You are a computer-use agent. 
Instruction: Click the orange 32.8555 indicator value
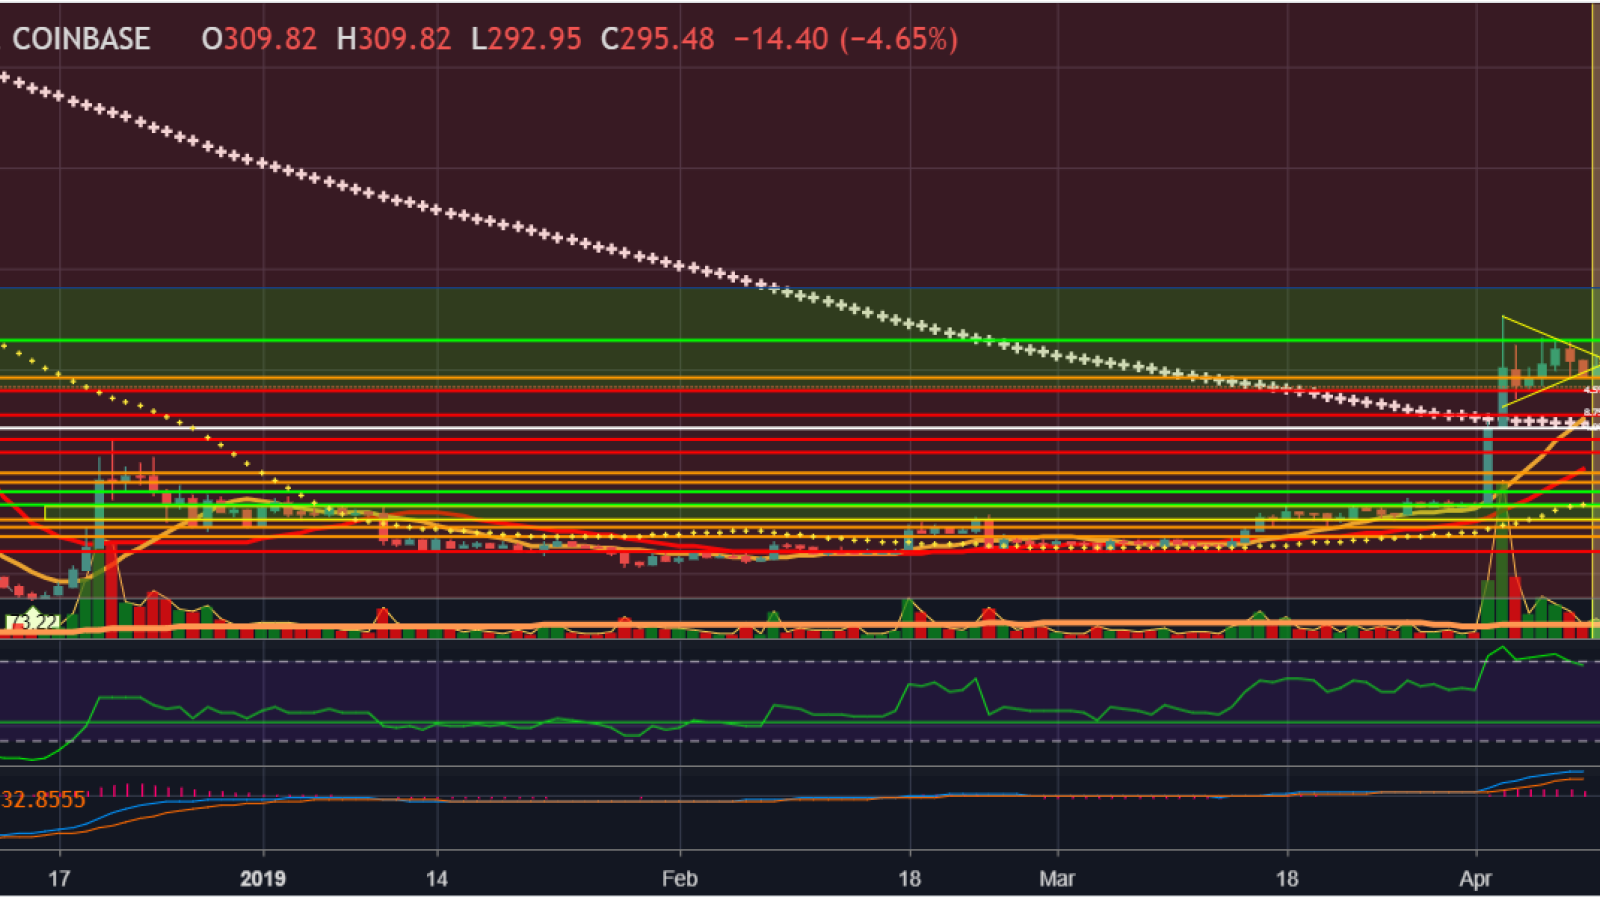click(43, 799)
